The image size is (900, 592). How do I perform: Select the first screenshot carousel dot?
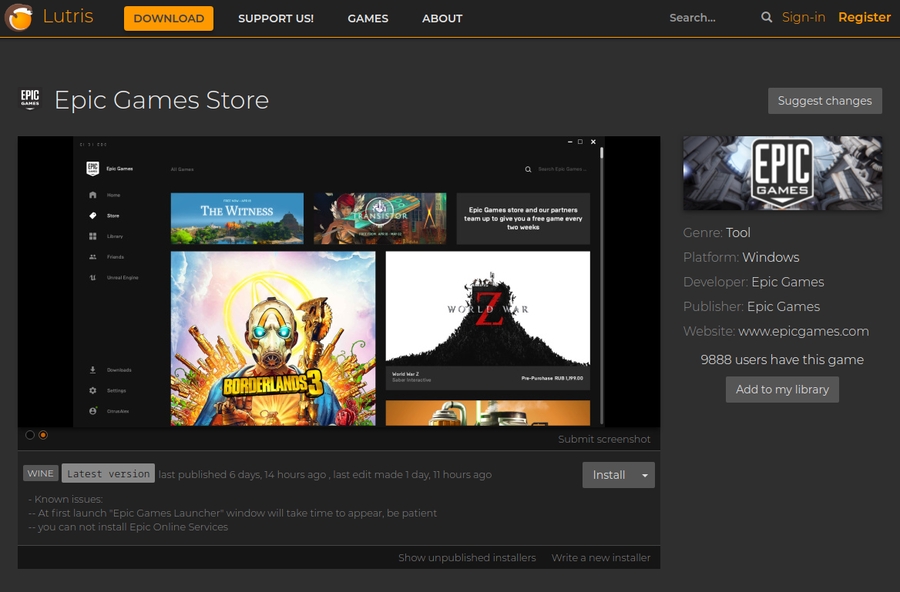point(30,435)
